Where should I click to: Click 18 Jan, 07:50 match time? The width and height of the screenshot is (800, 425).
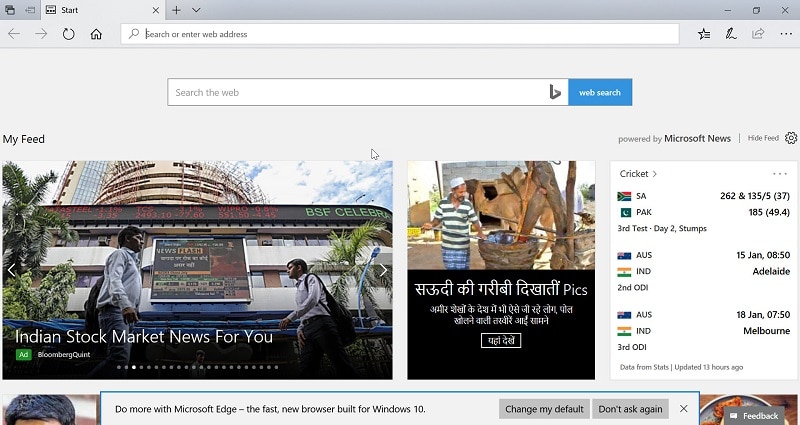click(x=763, y=315)
